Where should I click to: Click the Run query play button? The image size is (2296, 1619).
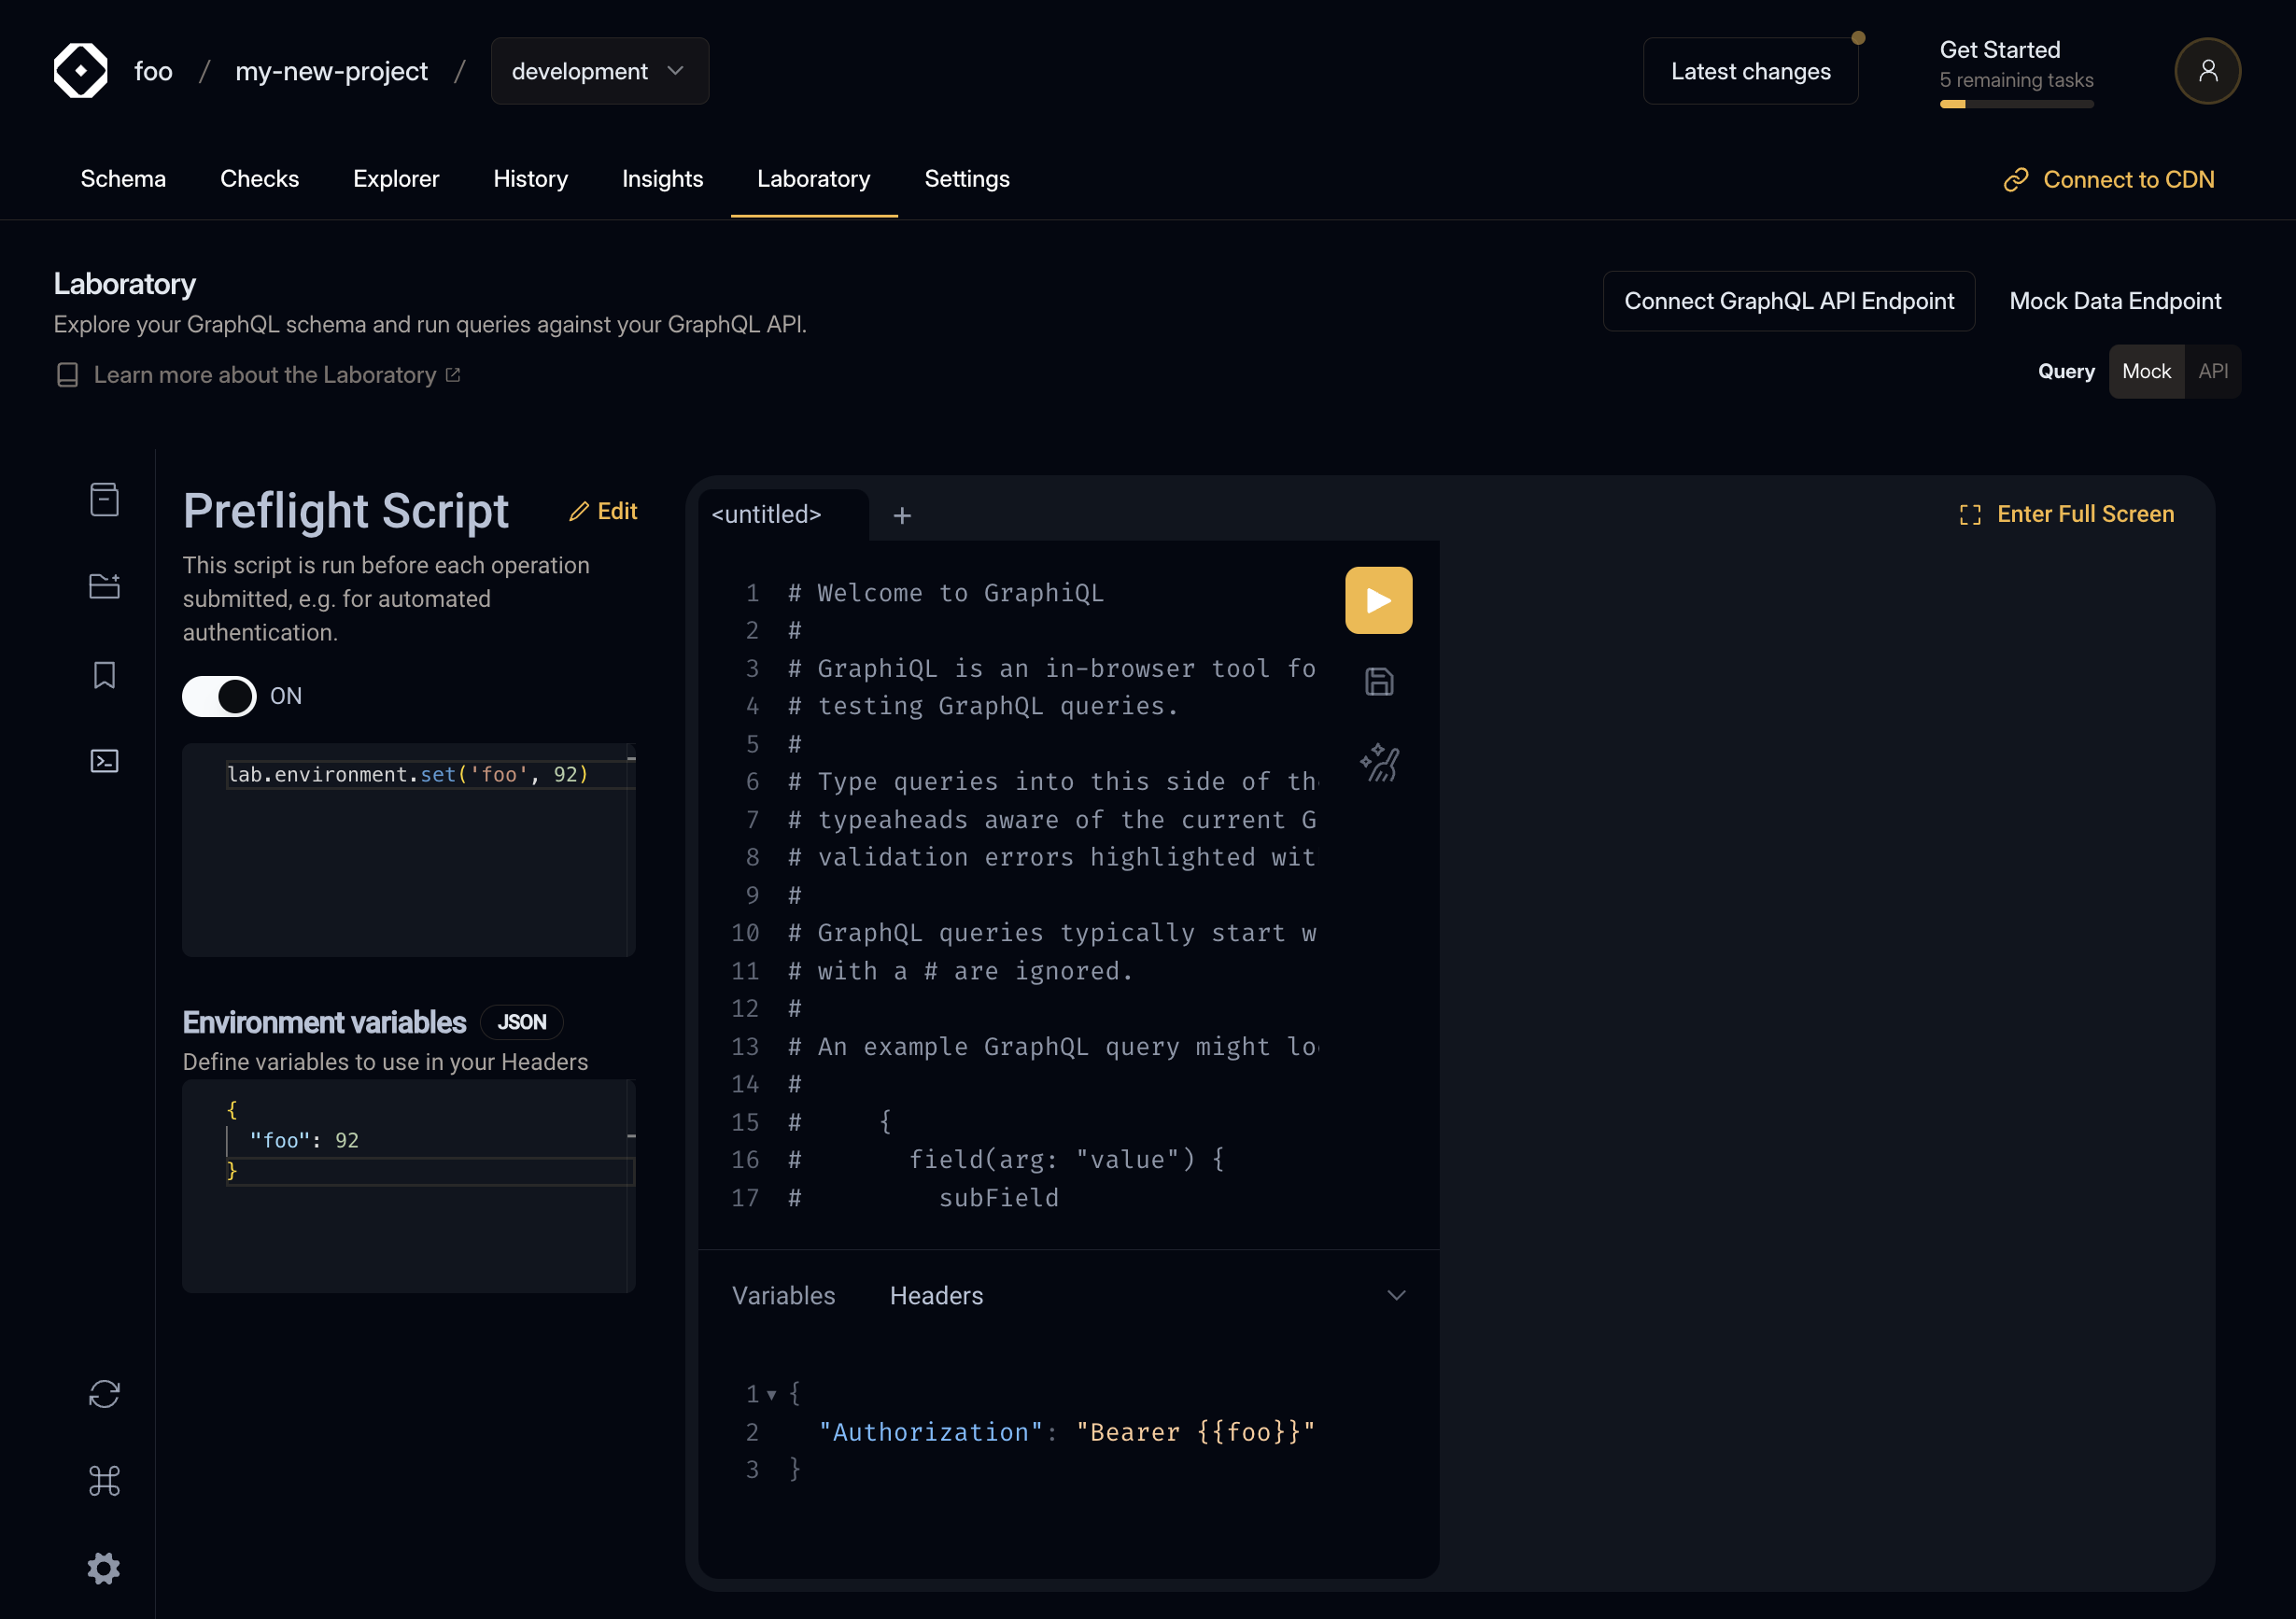(x=1380, y=599)
